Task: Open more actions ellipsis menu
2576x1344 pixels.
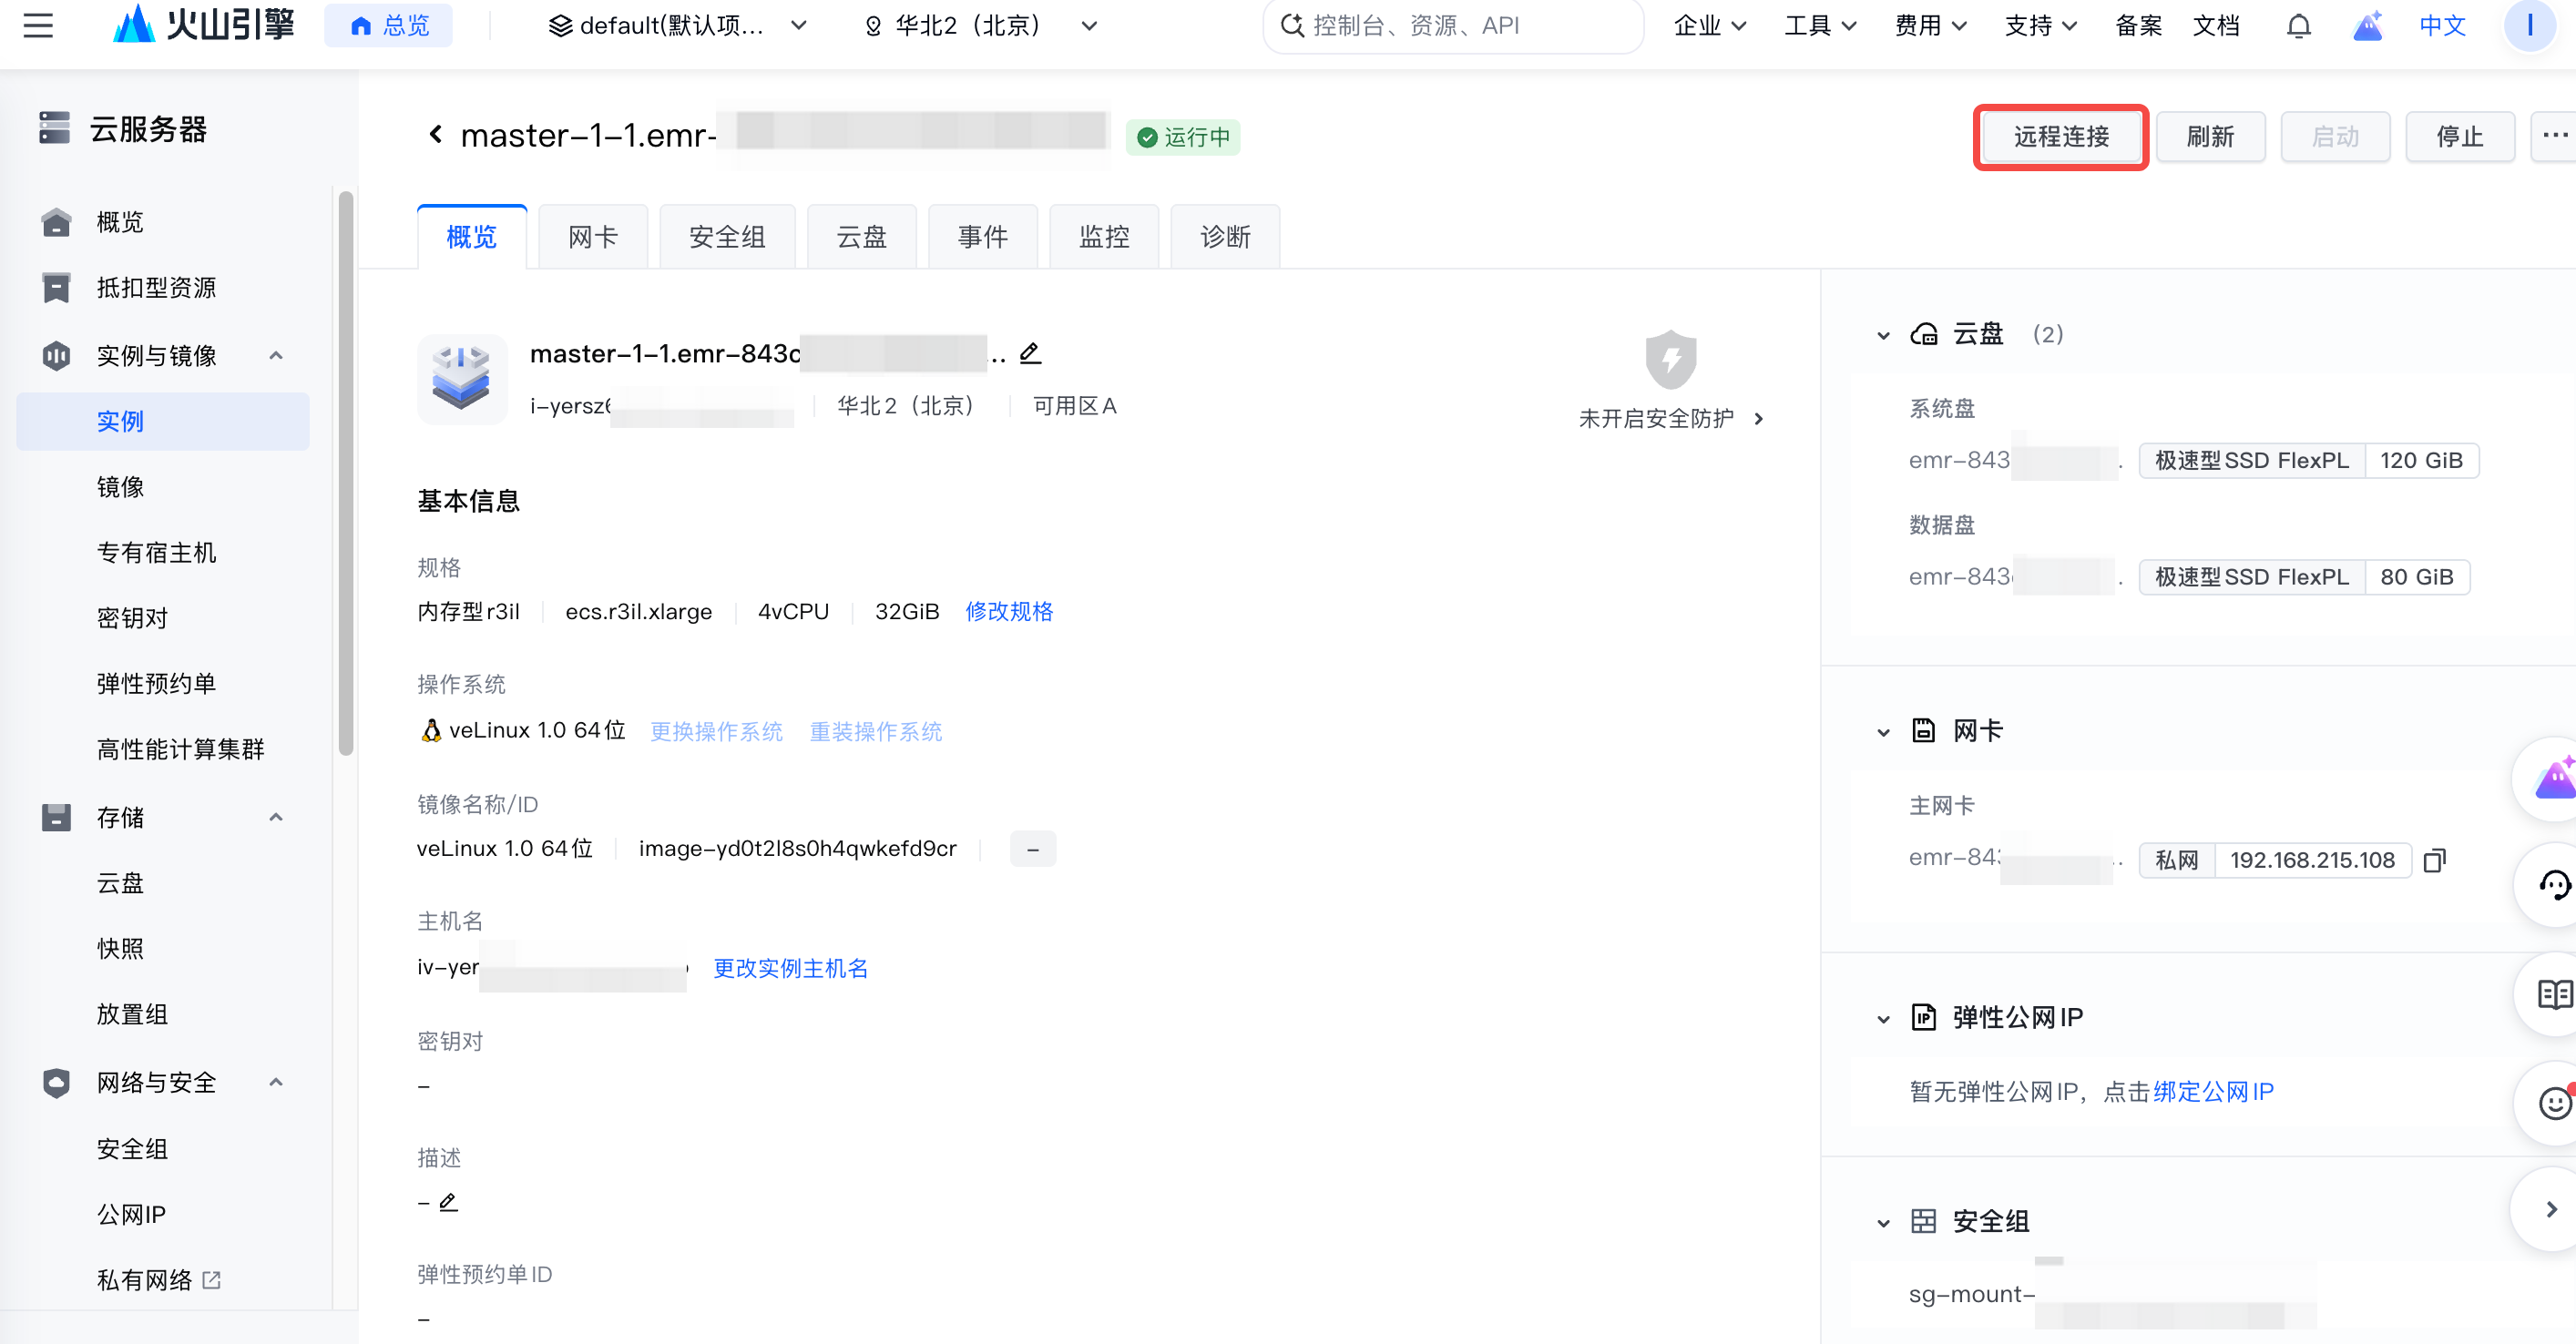Action: [x=2553, y=136]
